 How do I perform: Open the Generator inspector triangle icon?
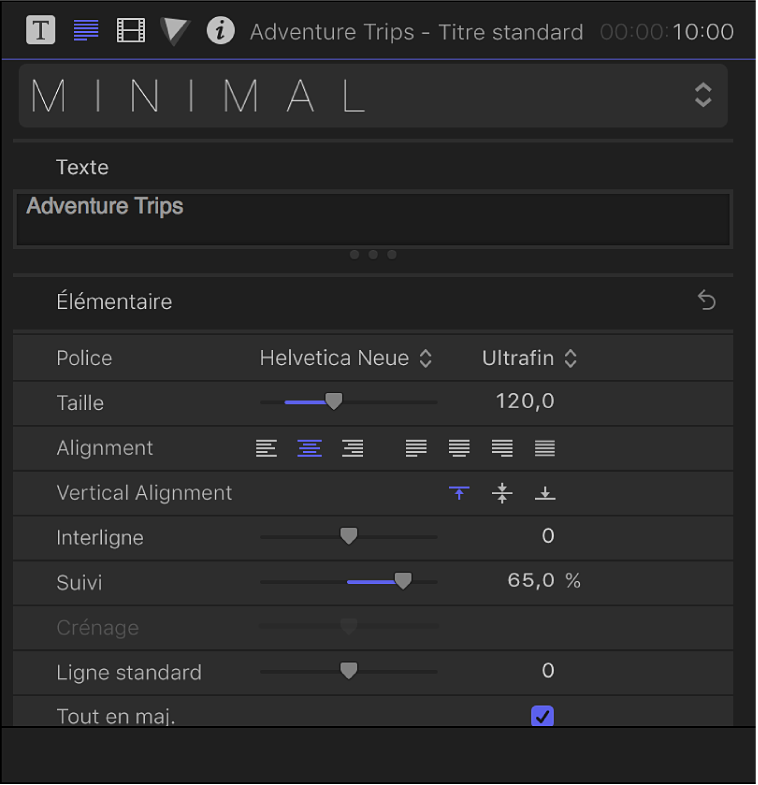[175, 31]
